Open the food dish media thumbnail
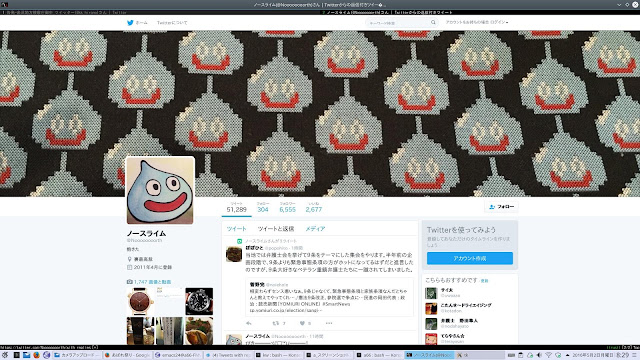This screenshot has width=640, height=360. 199,331
